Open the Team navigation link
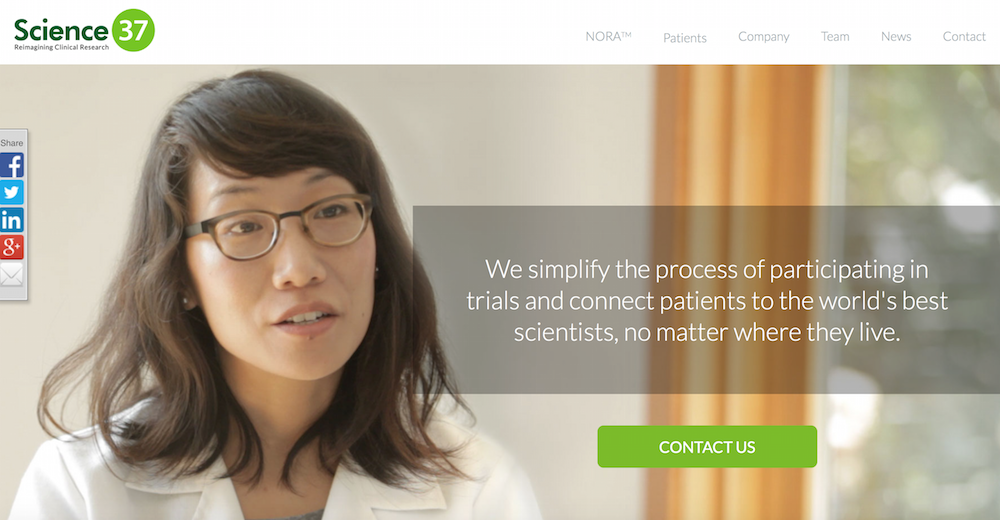 (835, 36)
